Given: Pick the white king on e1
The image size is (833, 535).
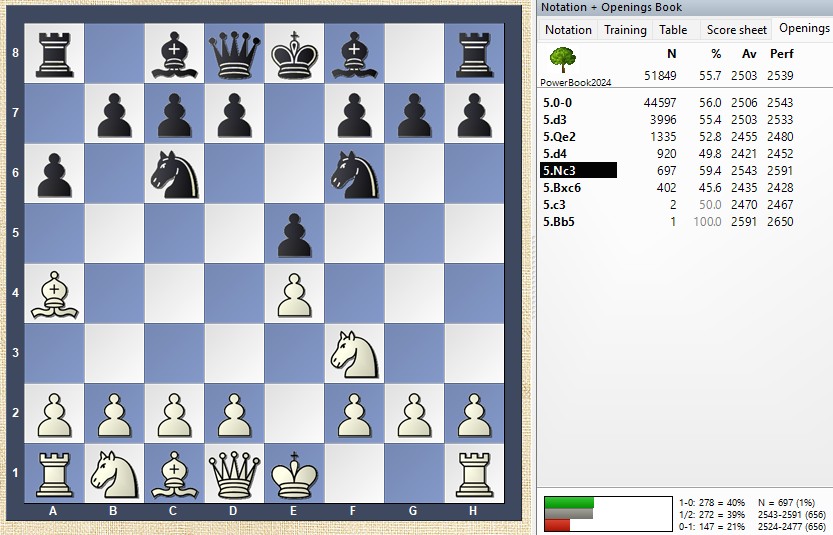Looking at the screenshot, I should pyautogui.click(x=294, y=474).
